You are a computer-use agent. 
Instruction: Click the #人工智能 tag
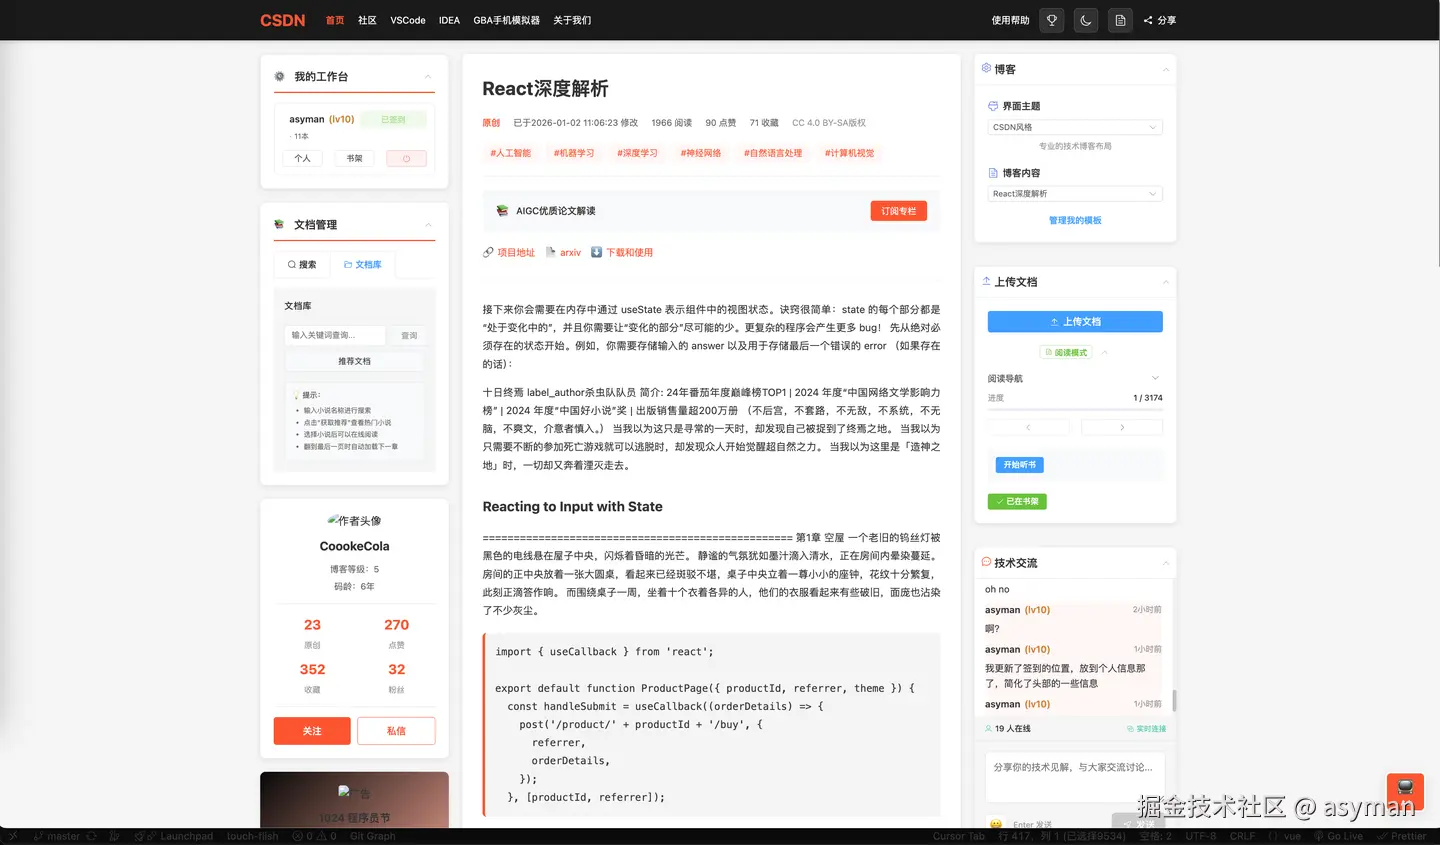click(510, 153)
